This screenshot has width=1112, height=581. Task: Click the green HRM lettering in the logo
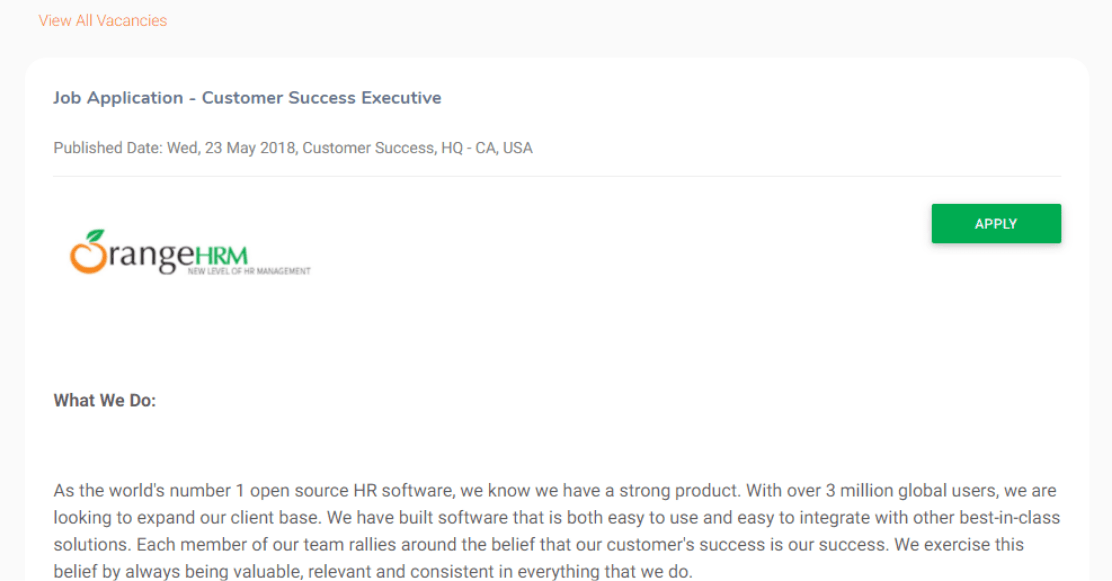pyautogui.click(x=221, y=254)
